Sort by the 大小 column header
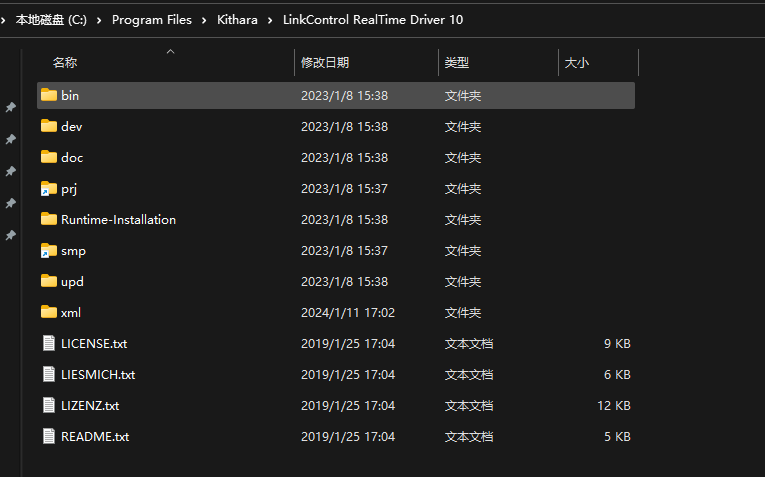This screenshot has width=765, height=477. [576, 62]
